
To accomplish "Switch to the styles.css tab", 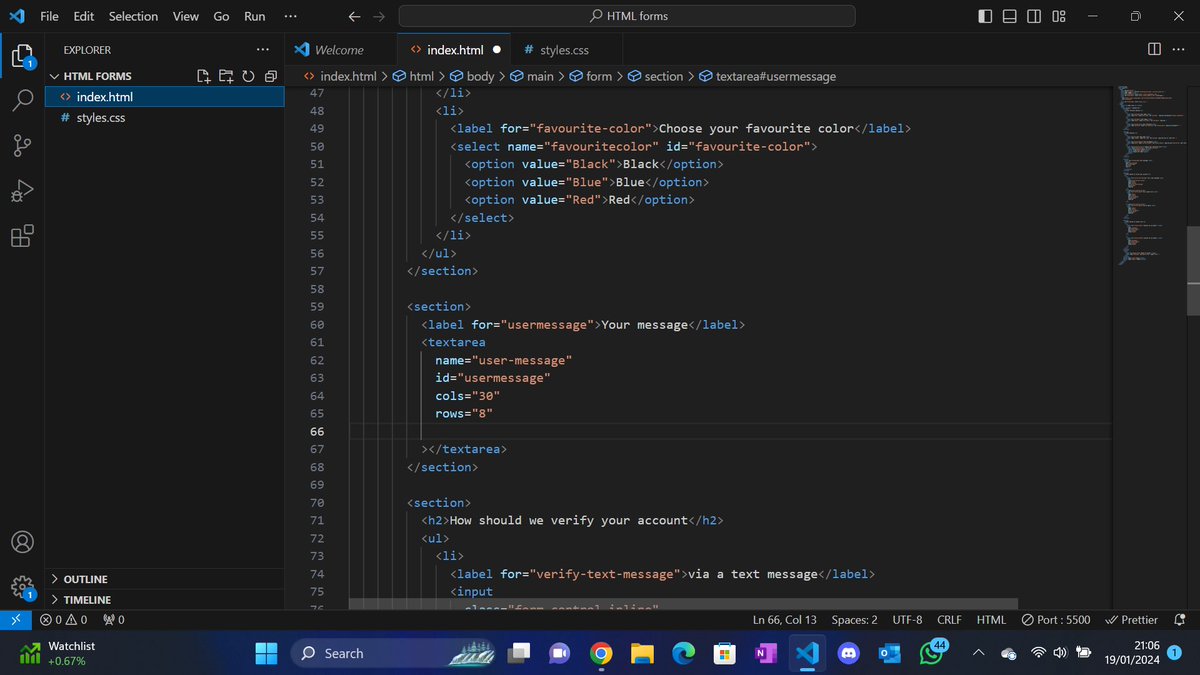I will (x=564, y=48).
